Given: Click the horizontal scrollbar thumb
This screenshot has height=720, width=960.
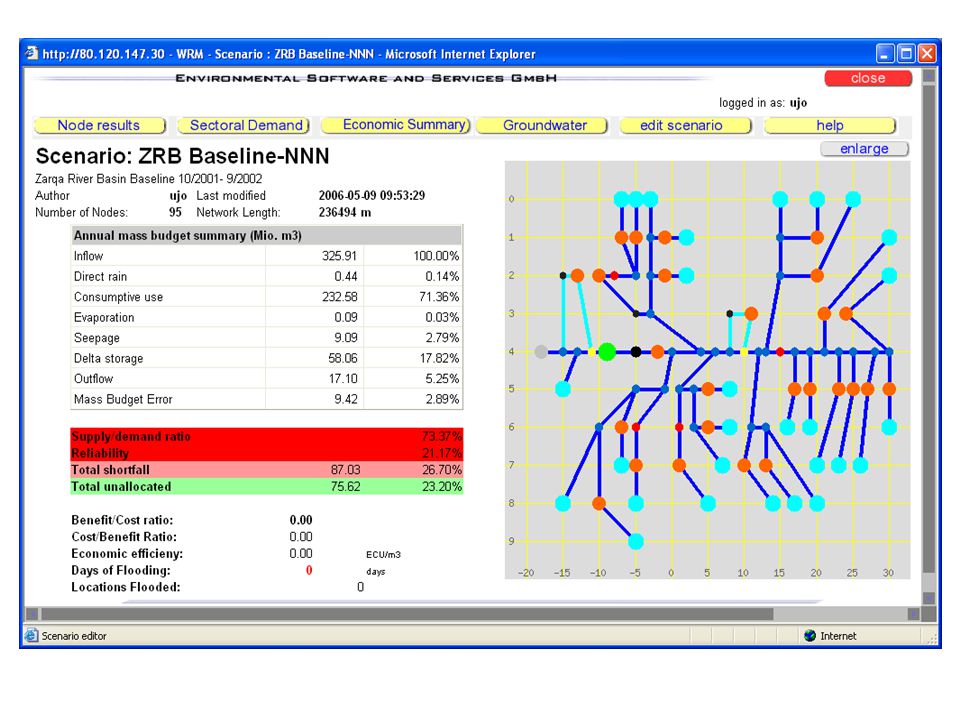Looking at the screenshot, I should point(407,613).
